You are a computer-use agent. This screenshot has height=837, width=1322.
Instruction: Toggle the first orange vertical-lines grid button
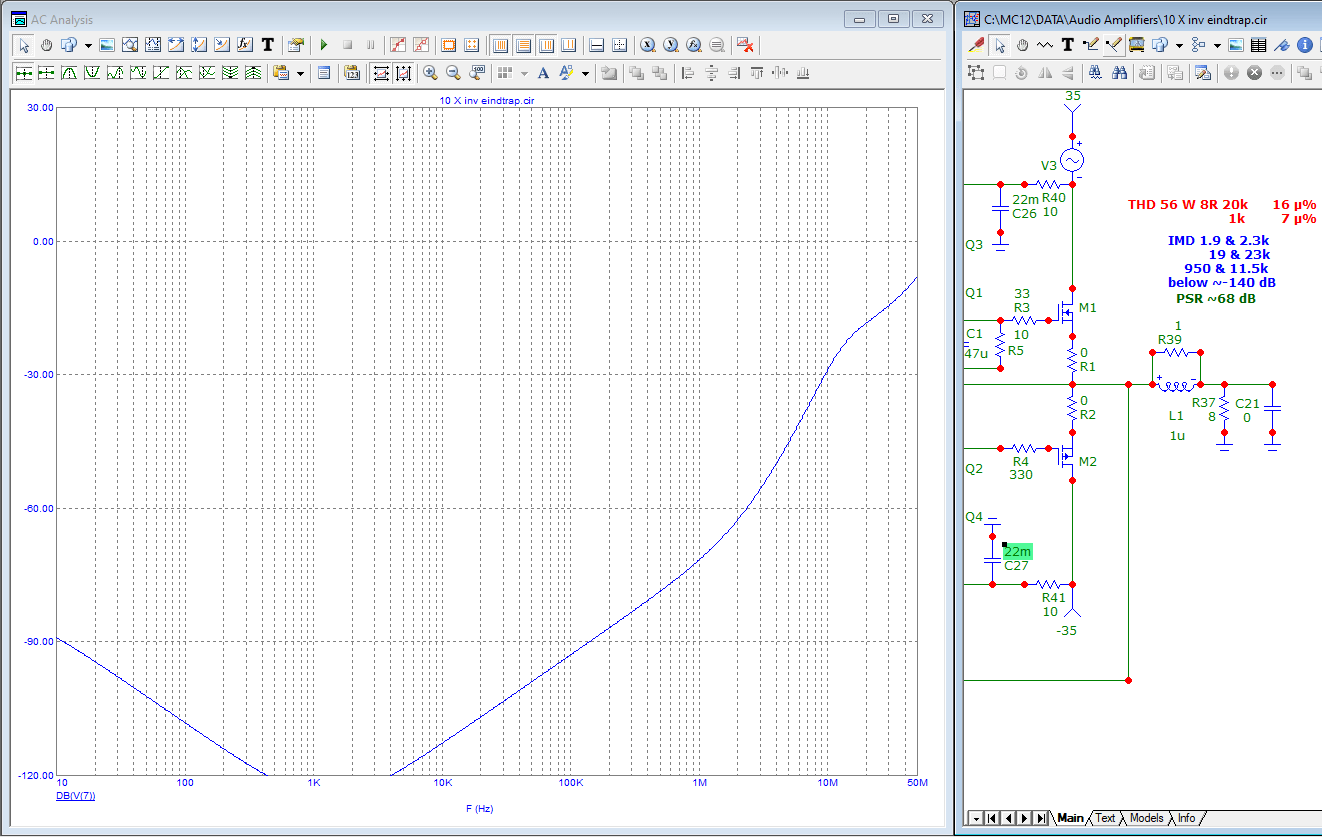500,45
